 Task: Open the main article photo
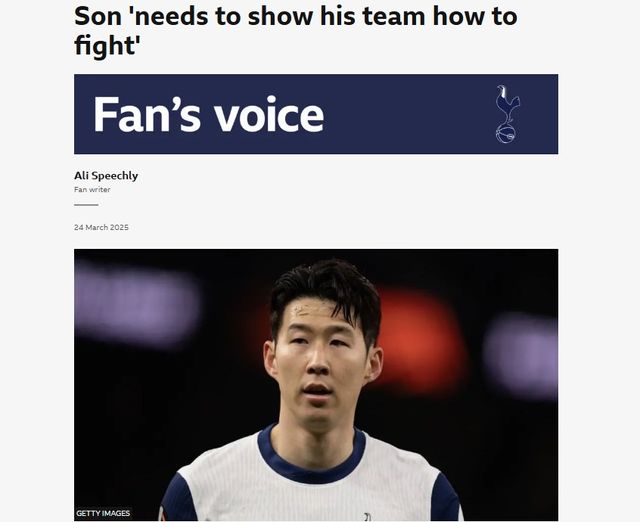[316, 385]
